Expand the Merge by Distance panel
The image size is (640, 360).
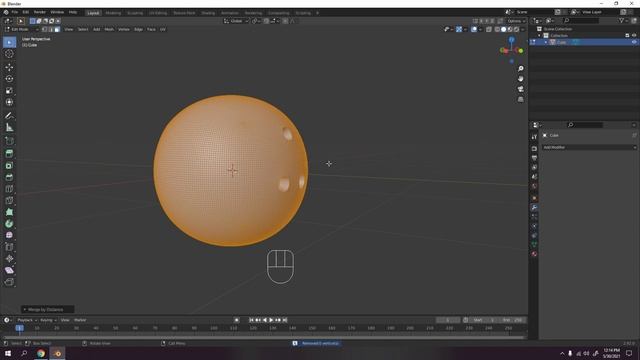[47, 309]
